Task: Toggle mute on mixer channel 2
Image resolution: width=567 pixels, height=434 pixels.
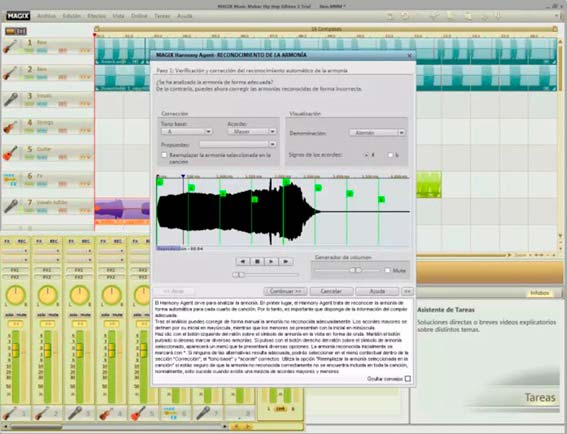Action: click(x=53, y=315)
